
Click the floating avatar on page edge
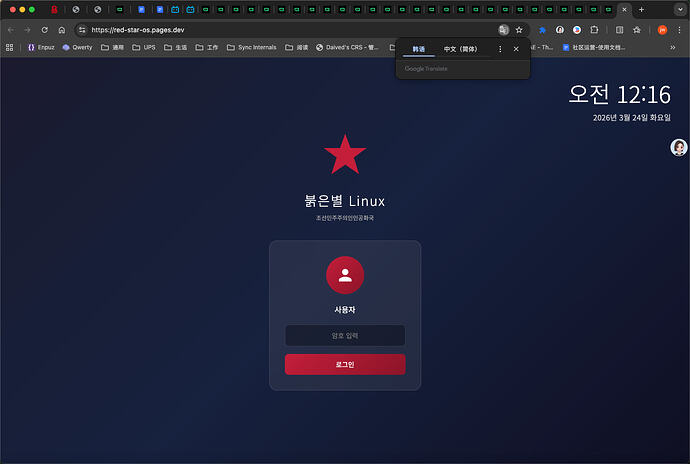point(679,147)
